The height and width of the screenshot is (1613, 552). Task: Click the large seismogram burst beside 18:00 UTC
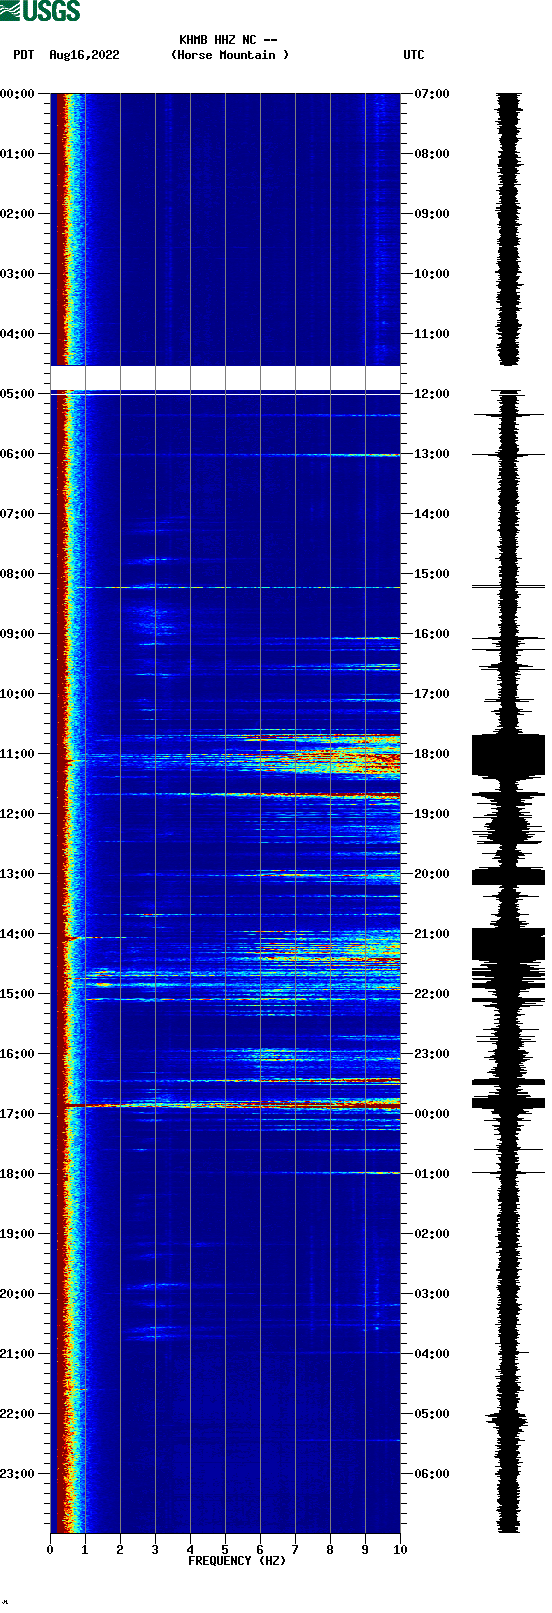pyautogui.click(x=508, y=755)
